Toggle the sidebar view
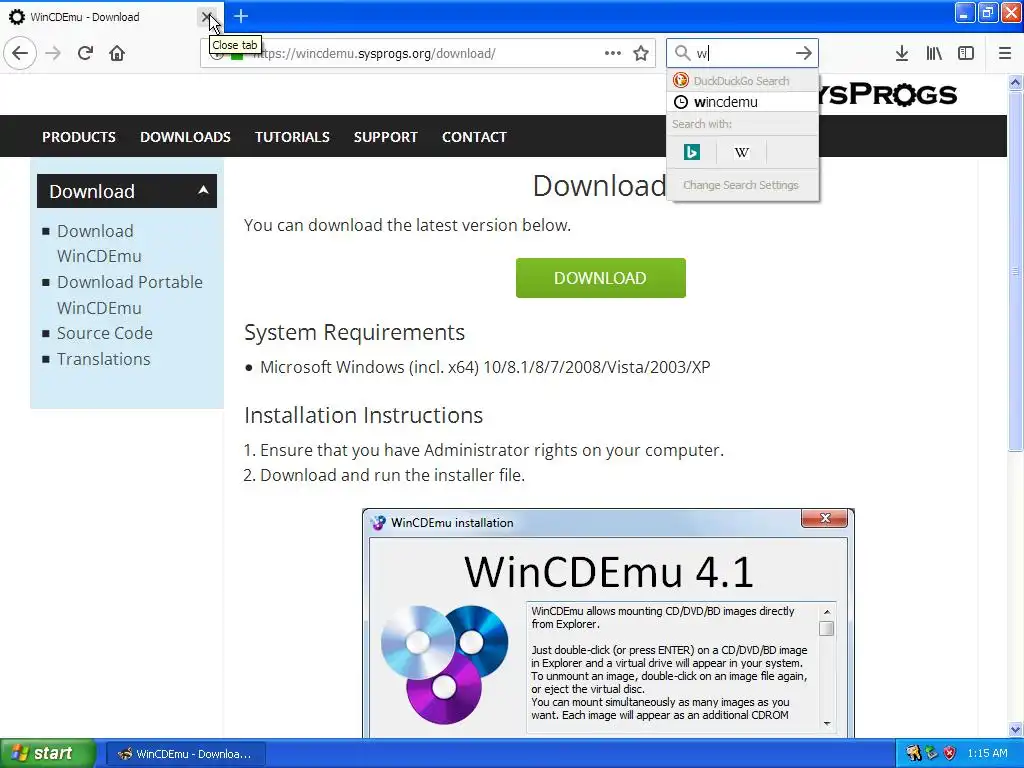This screenshot has height=768, width=1024. [966, 53]
